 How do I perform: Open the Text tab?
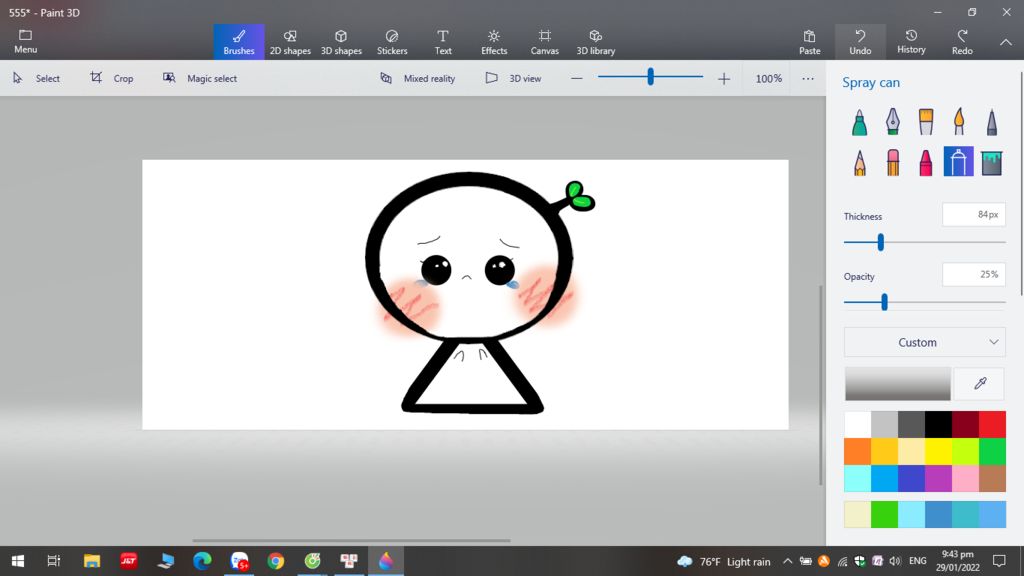click(443, 42)
